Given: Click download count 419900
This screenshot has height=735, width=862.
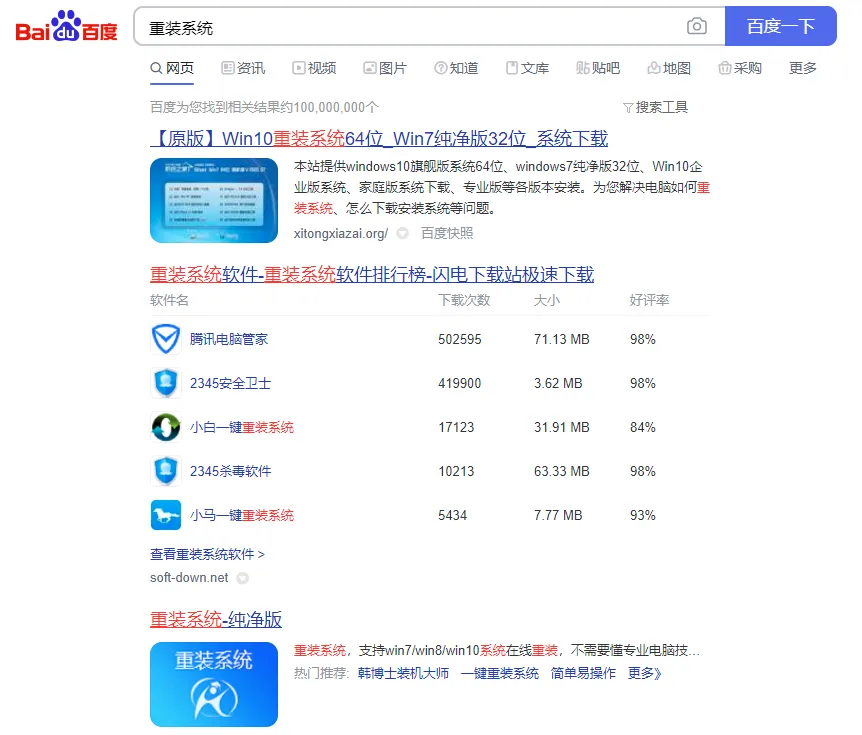Looking at the screenshot, I should coord(460,383).
